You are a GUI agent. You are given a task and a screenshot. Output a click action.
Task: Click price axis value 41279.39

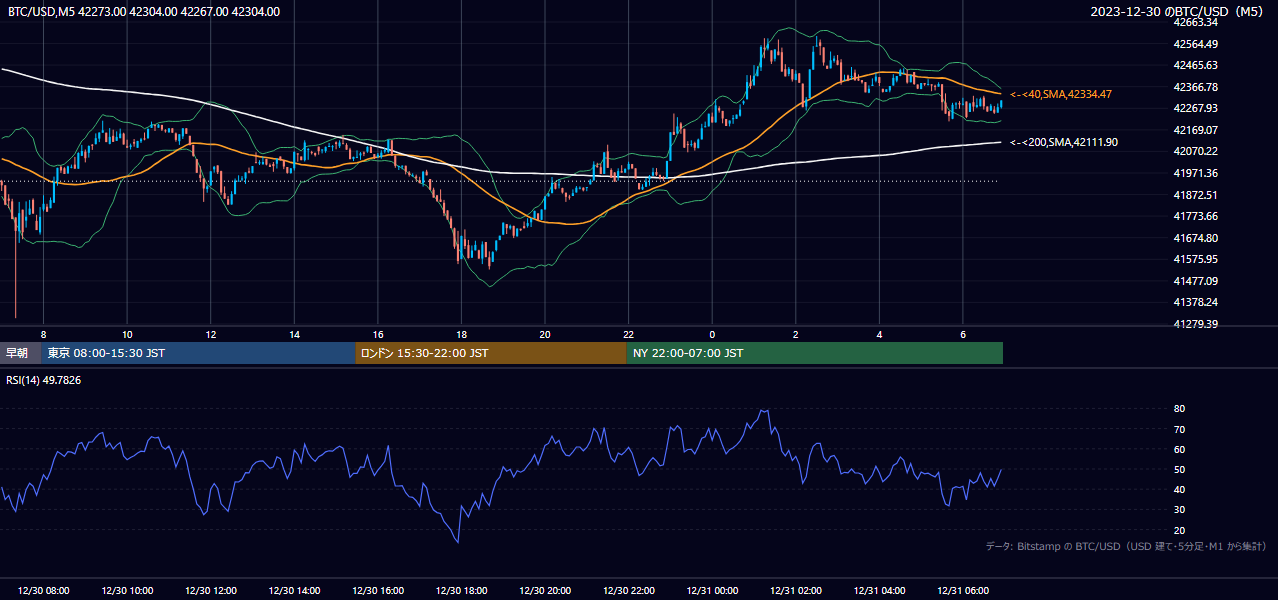click(1196, 324)
